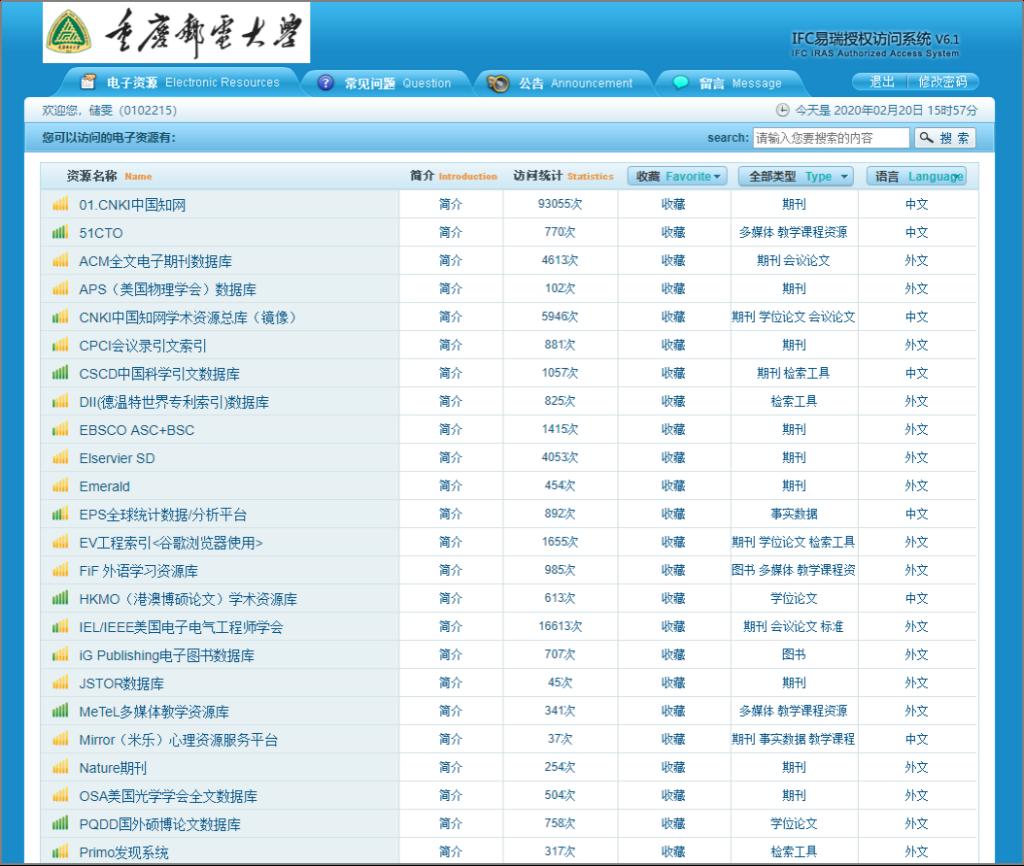Click the signal-bar icon beside ACM全文电子期刊数据库
Viewport: 1024px width, 866px height.
[60, 261]
